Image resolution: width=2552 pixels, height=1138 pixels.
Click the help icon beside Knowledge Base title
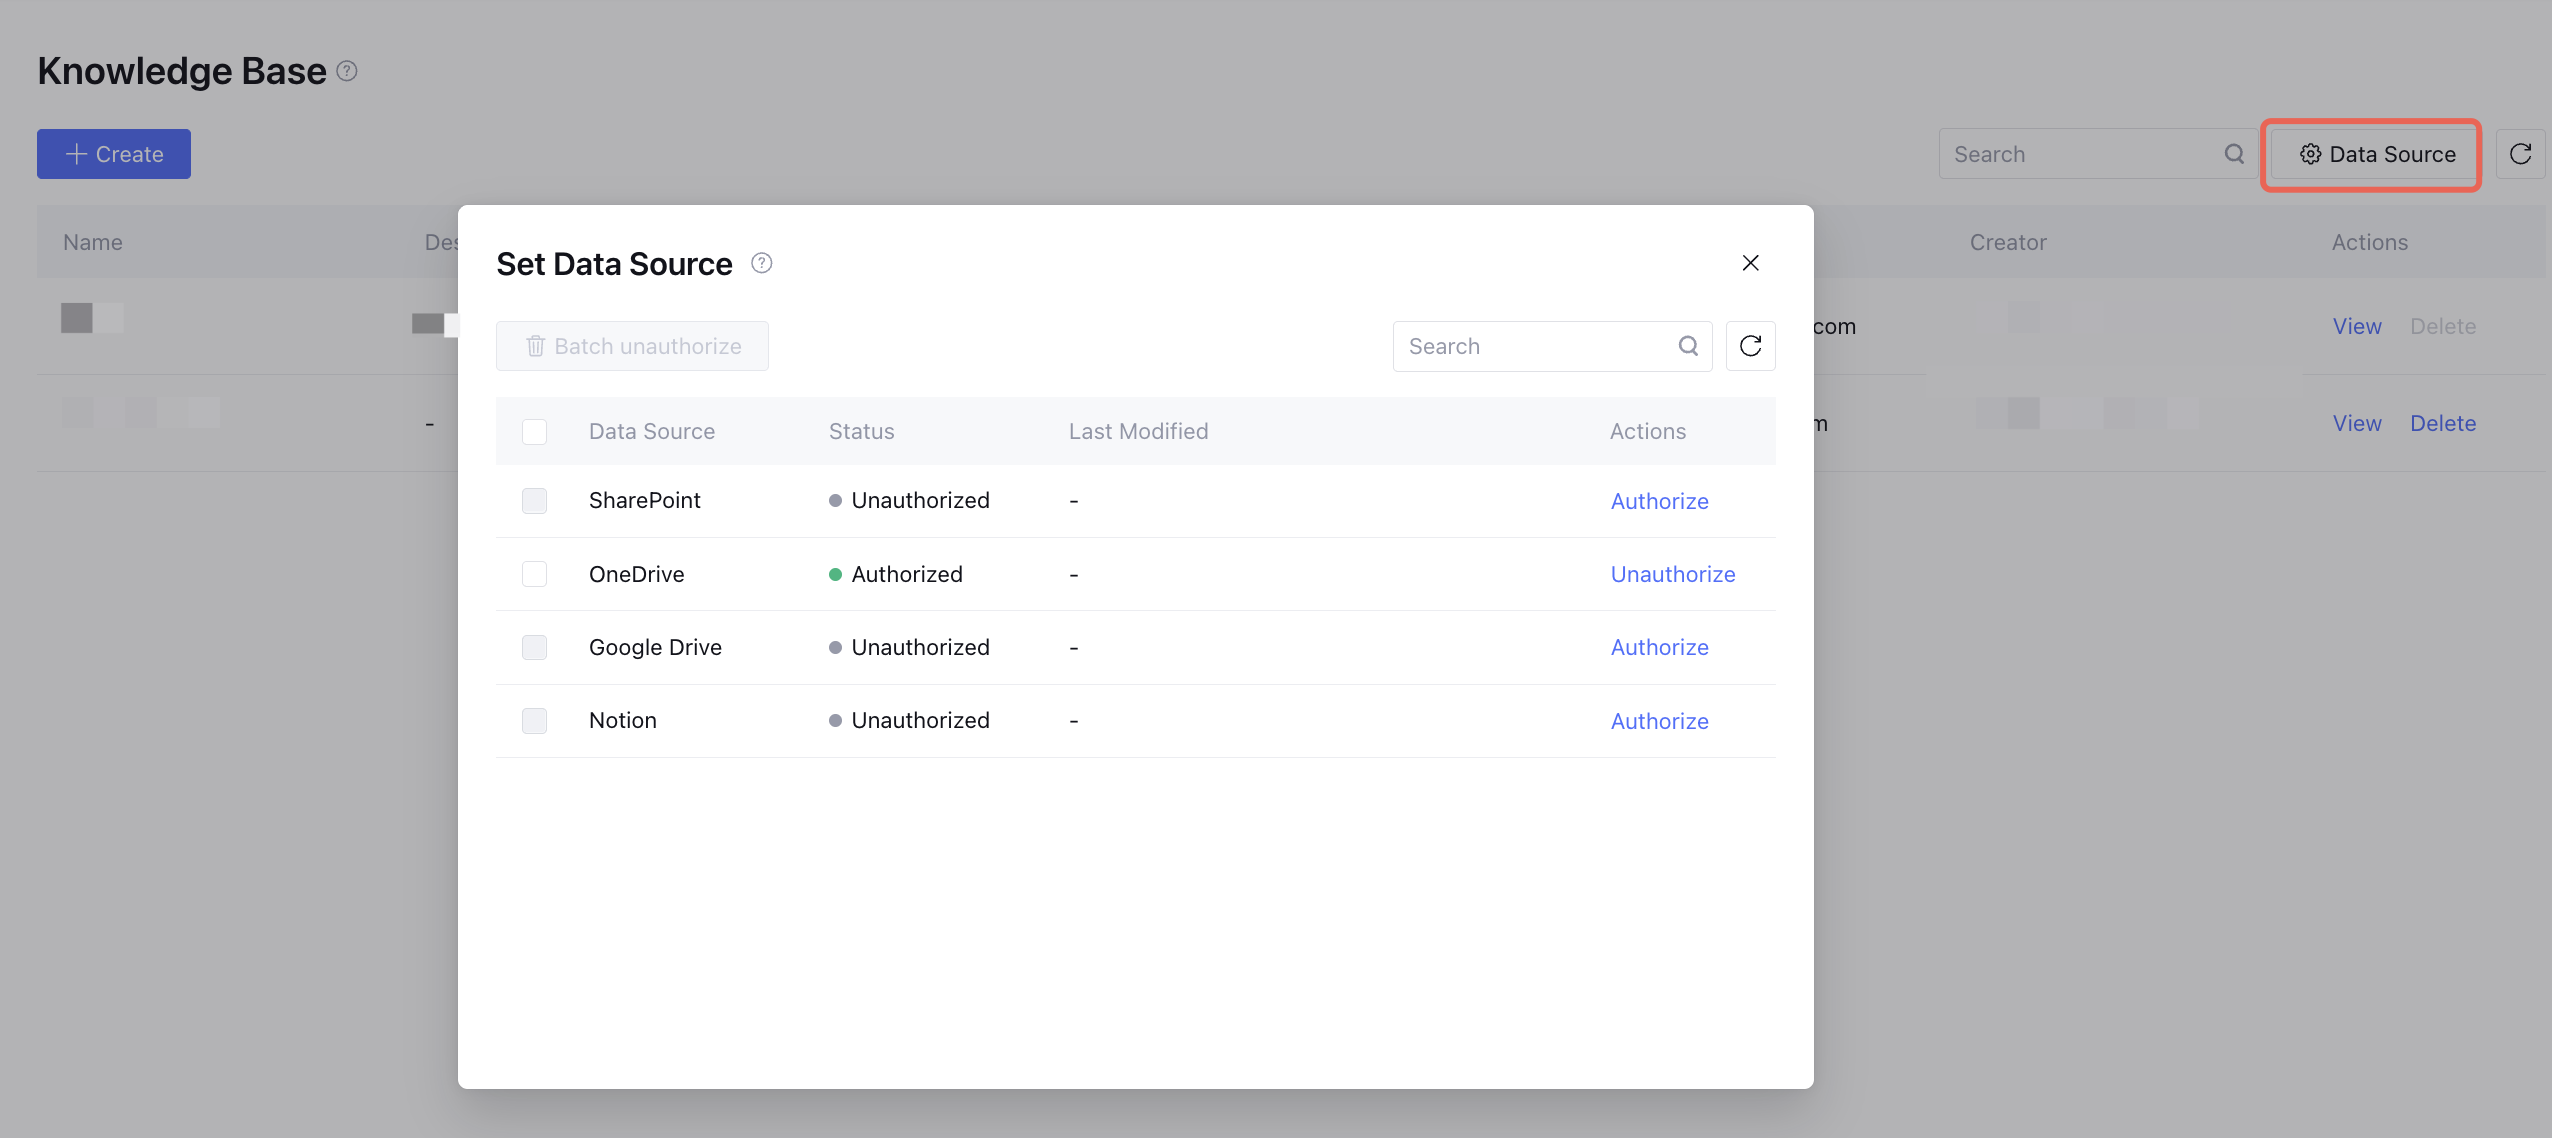pos(347,71)
